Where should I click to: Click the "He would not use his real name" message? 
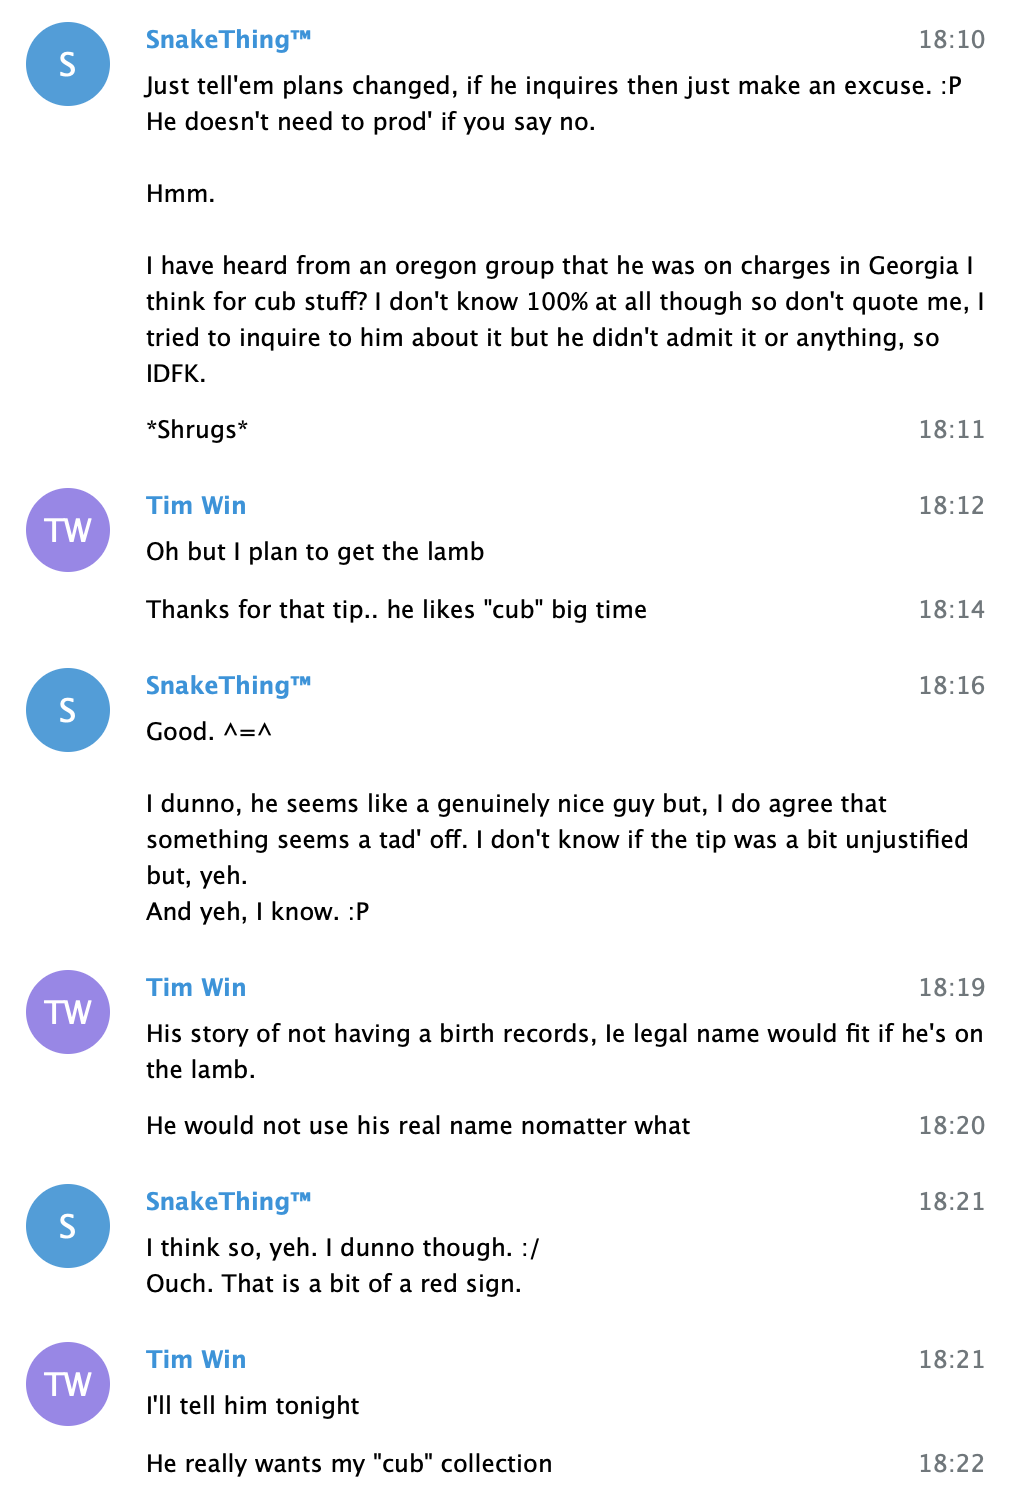(418, 1126)
